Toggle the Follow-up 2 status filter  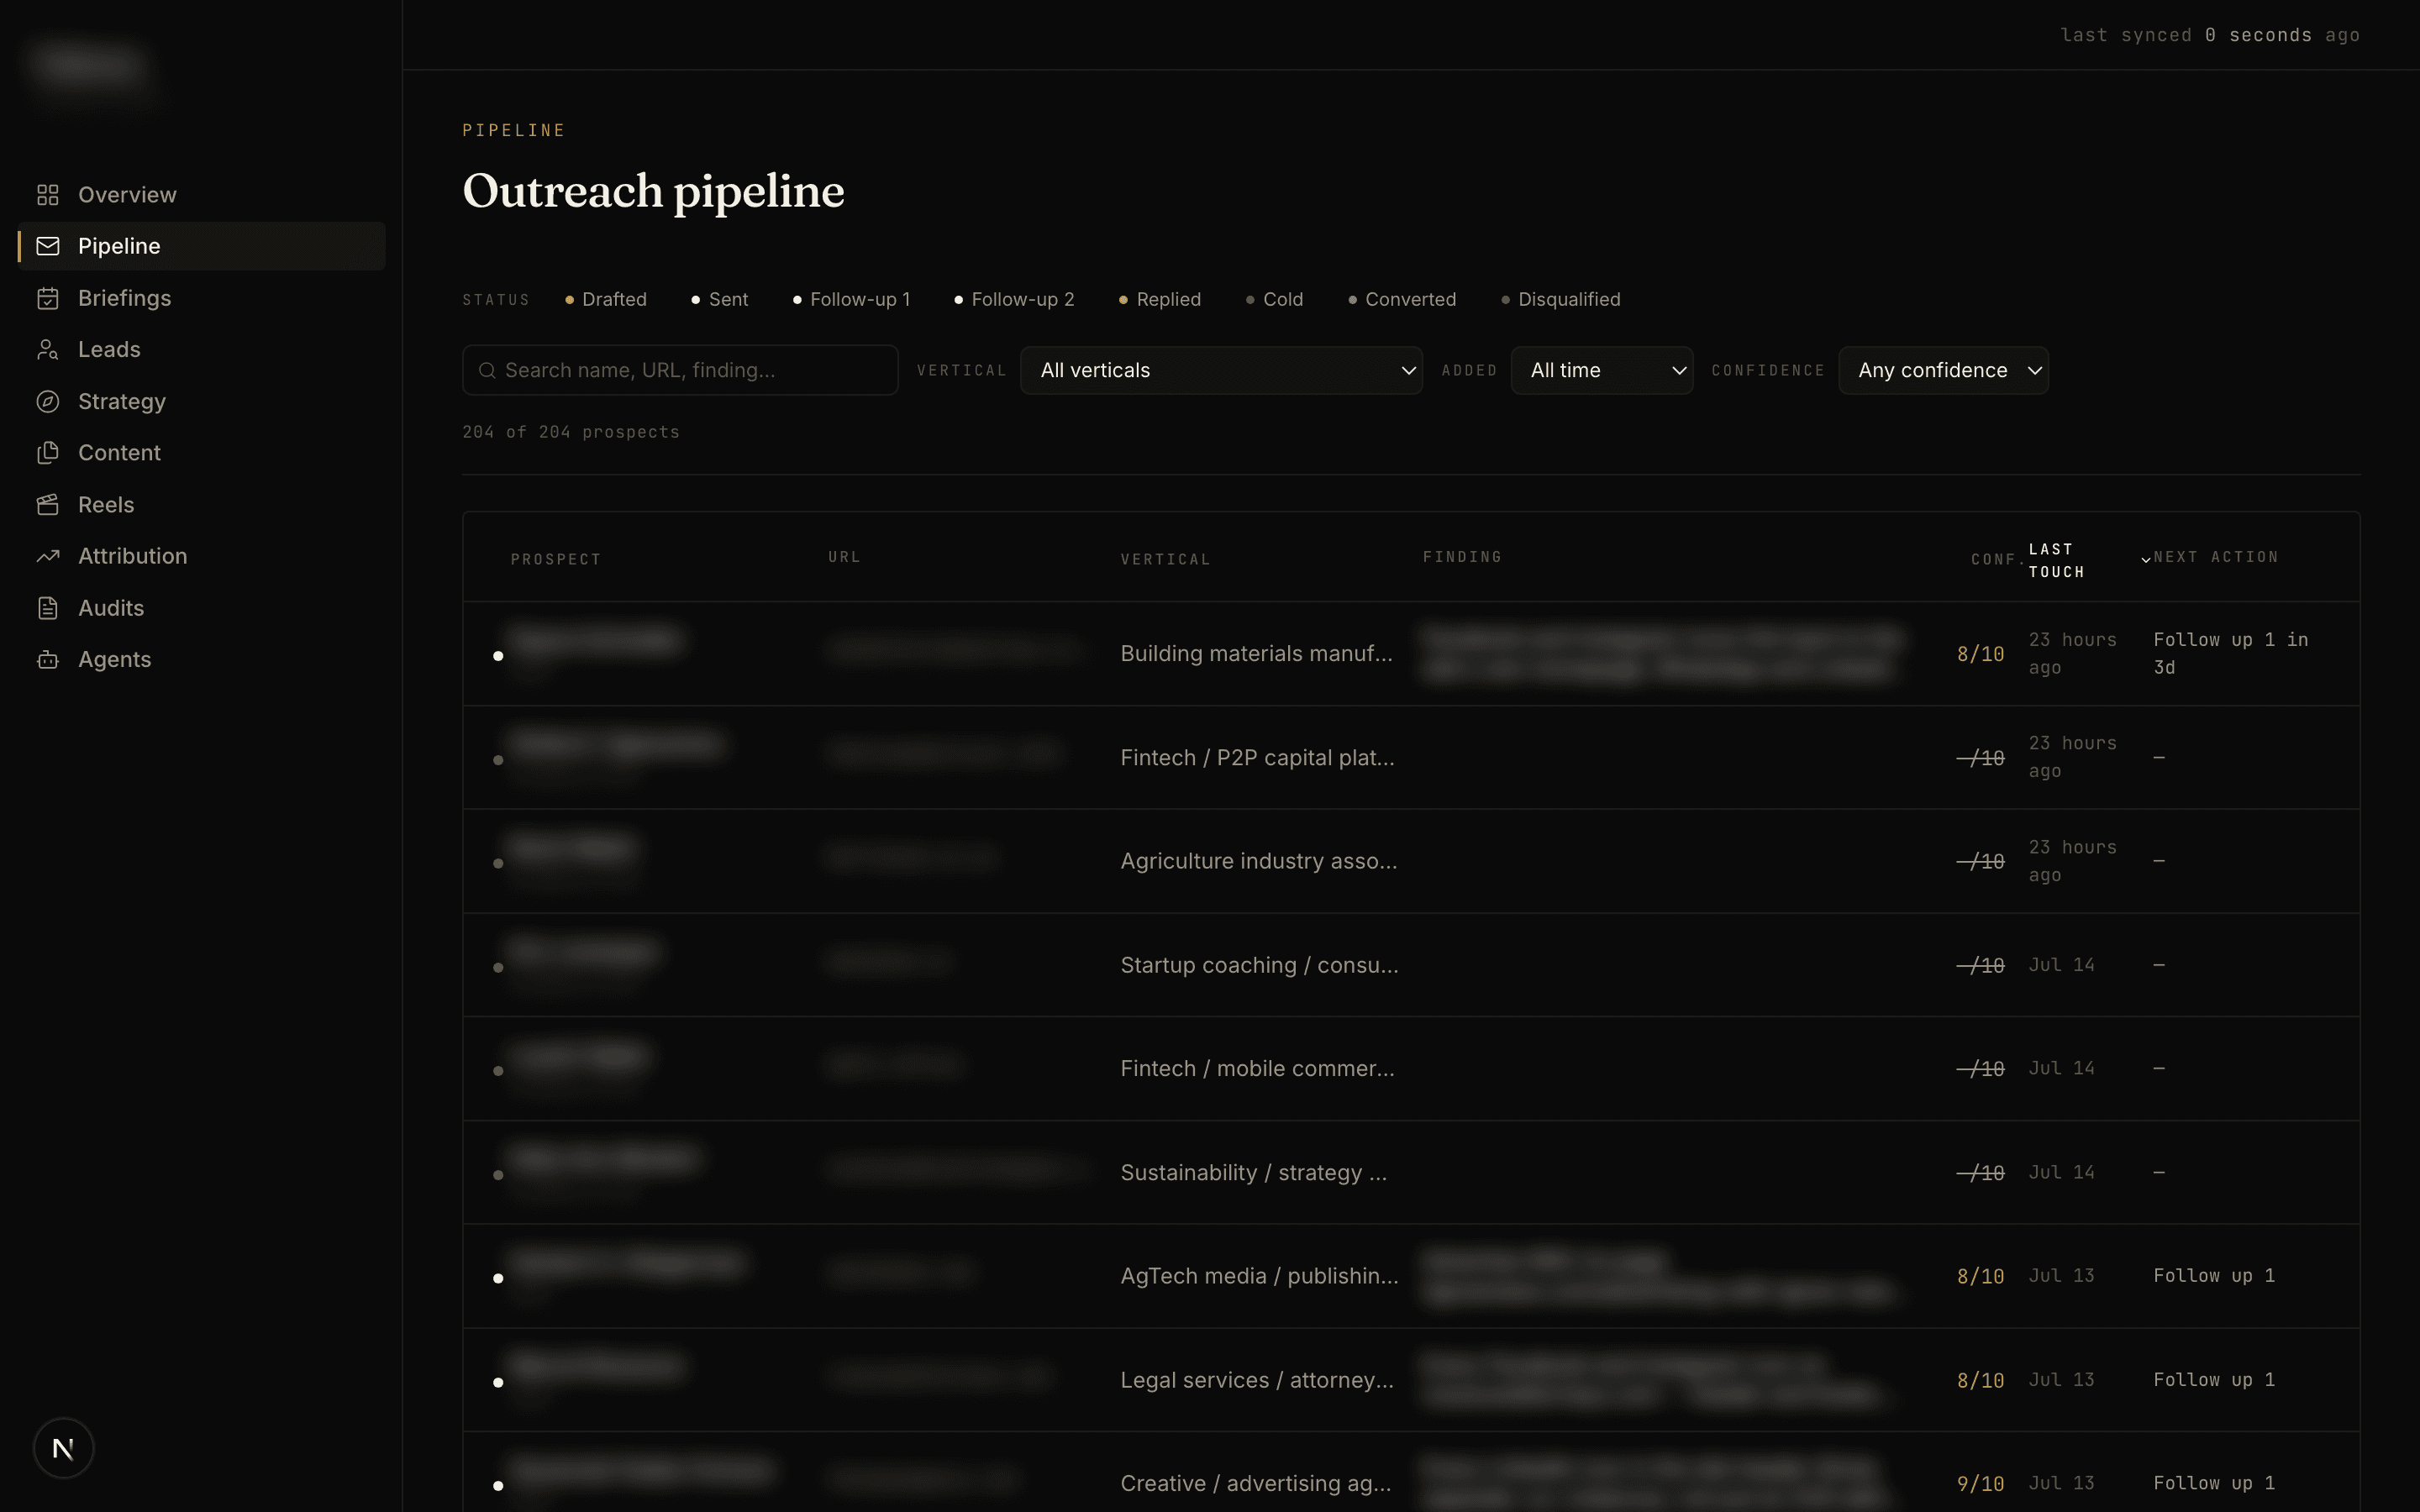point(1014,299)
